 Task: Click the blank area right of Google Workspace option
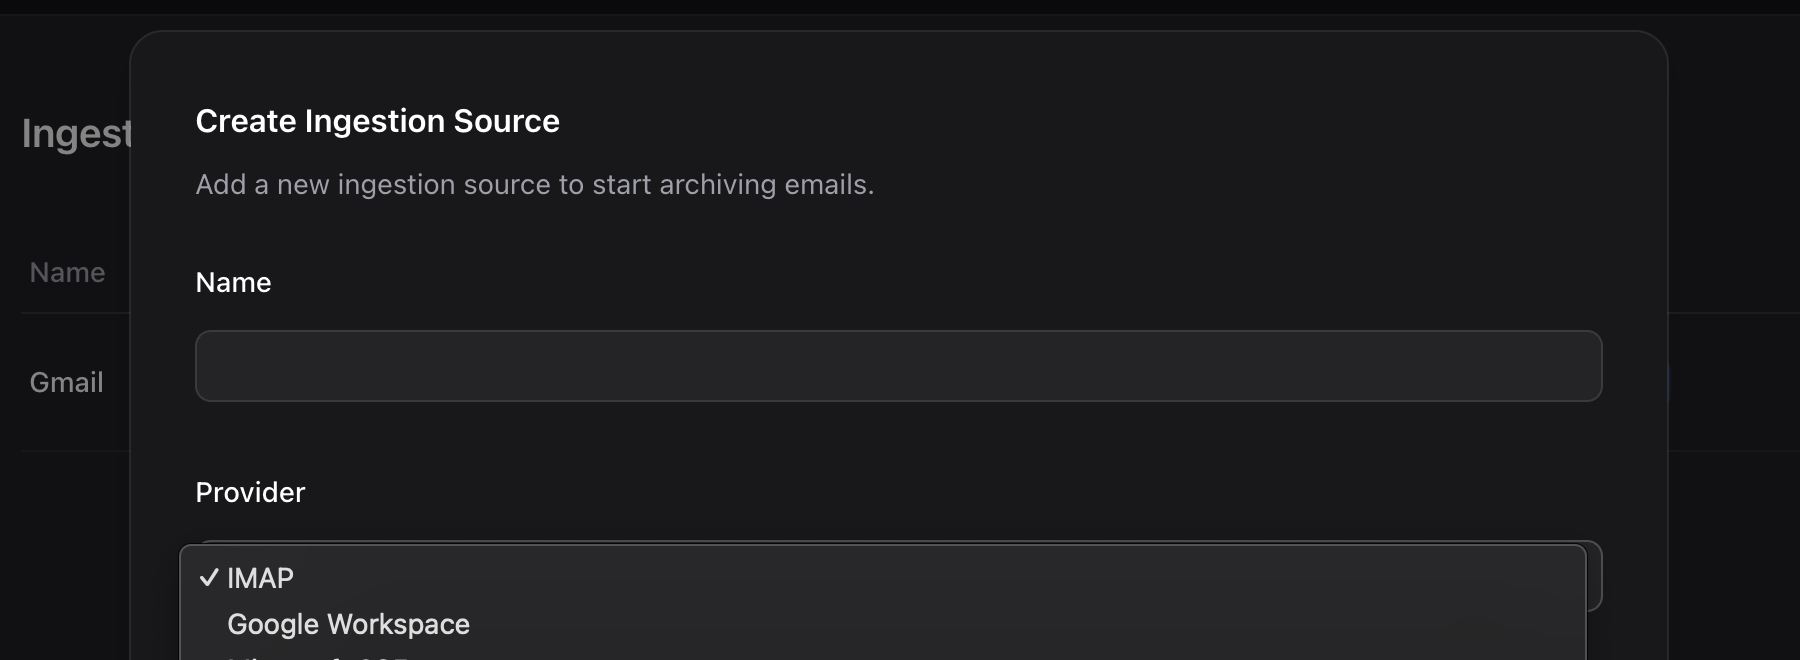click(1000, 624)
